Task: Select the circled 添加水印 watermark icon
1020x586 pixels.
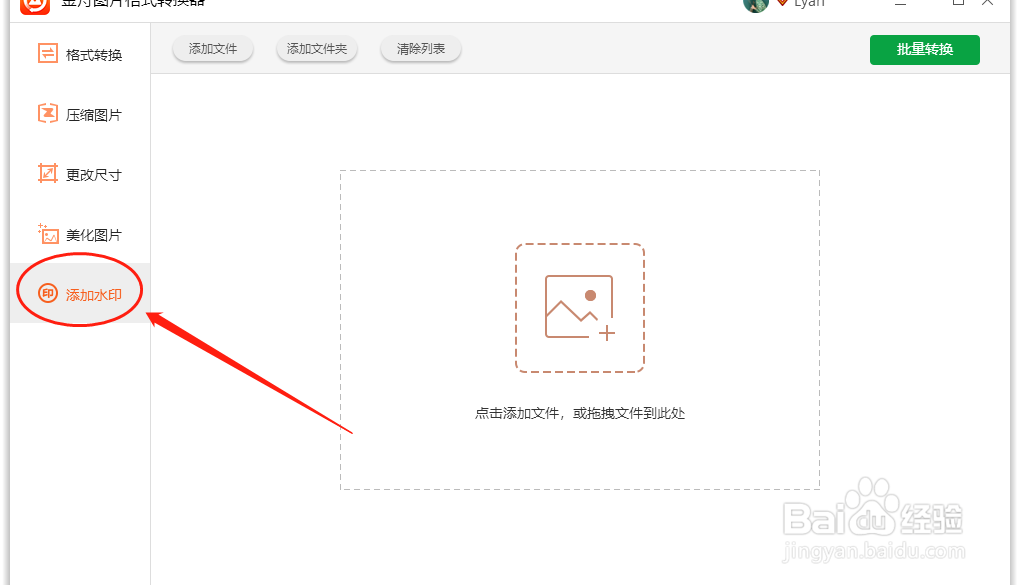Action: 46,292
